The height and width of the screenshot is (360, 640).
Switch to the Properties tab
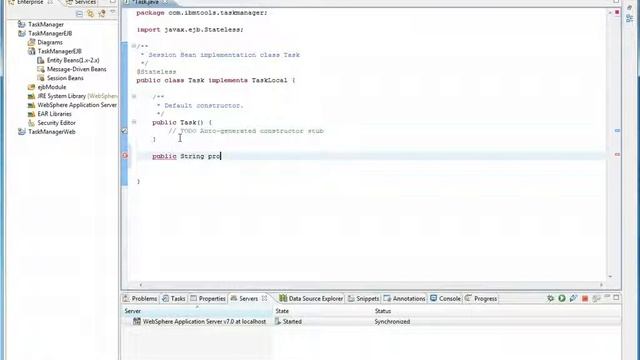coord(208,299)
